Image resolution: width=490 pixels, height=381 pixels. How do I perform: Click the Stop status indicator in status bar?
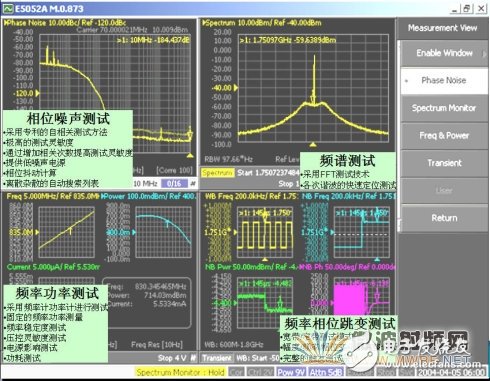(x=387, y=372)
